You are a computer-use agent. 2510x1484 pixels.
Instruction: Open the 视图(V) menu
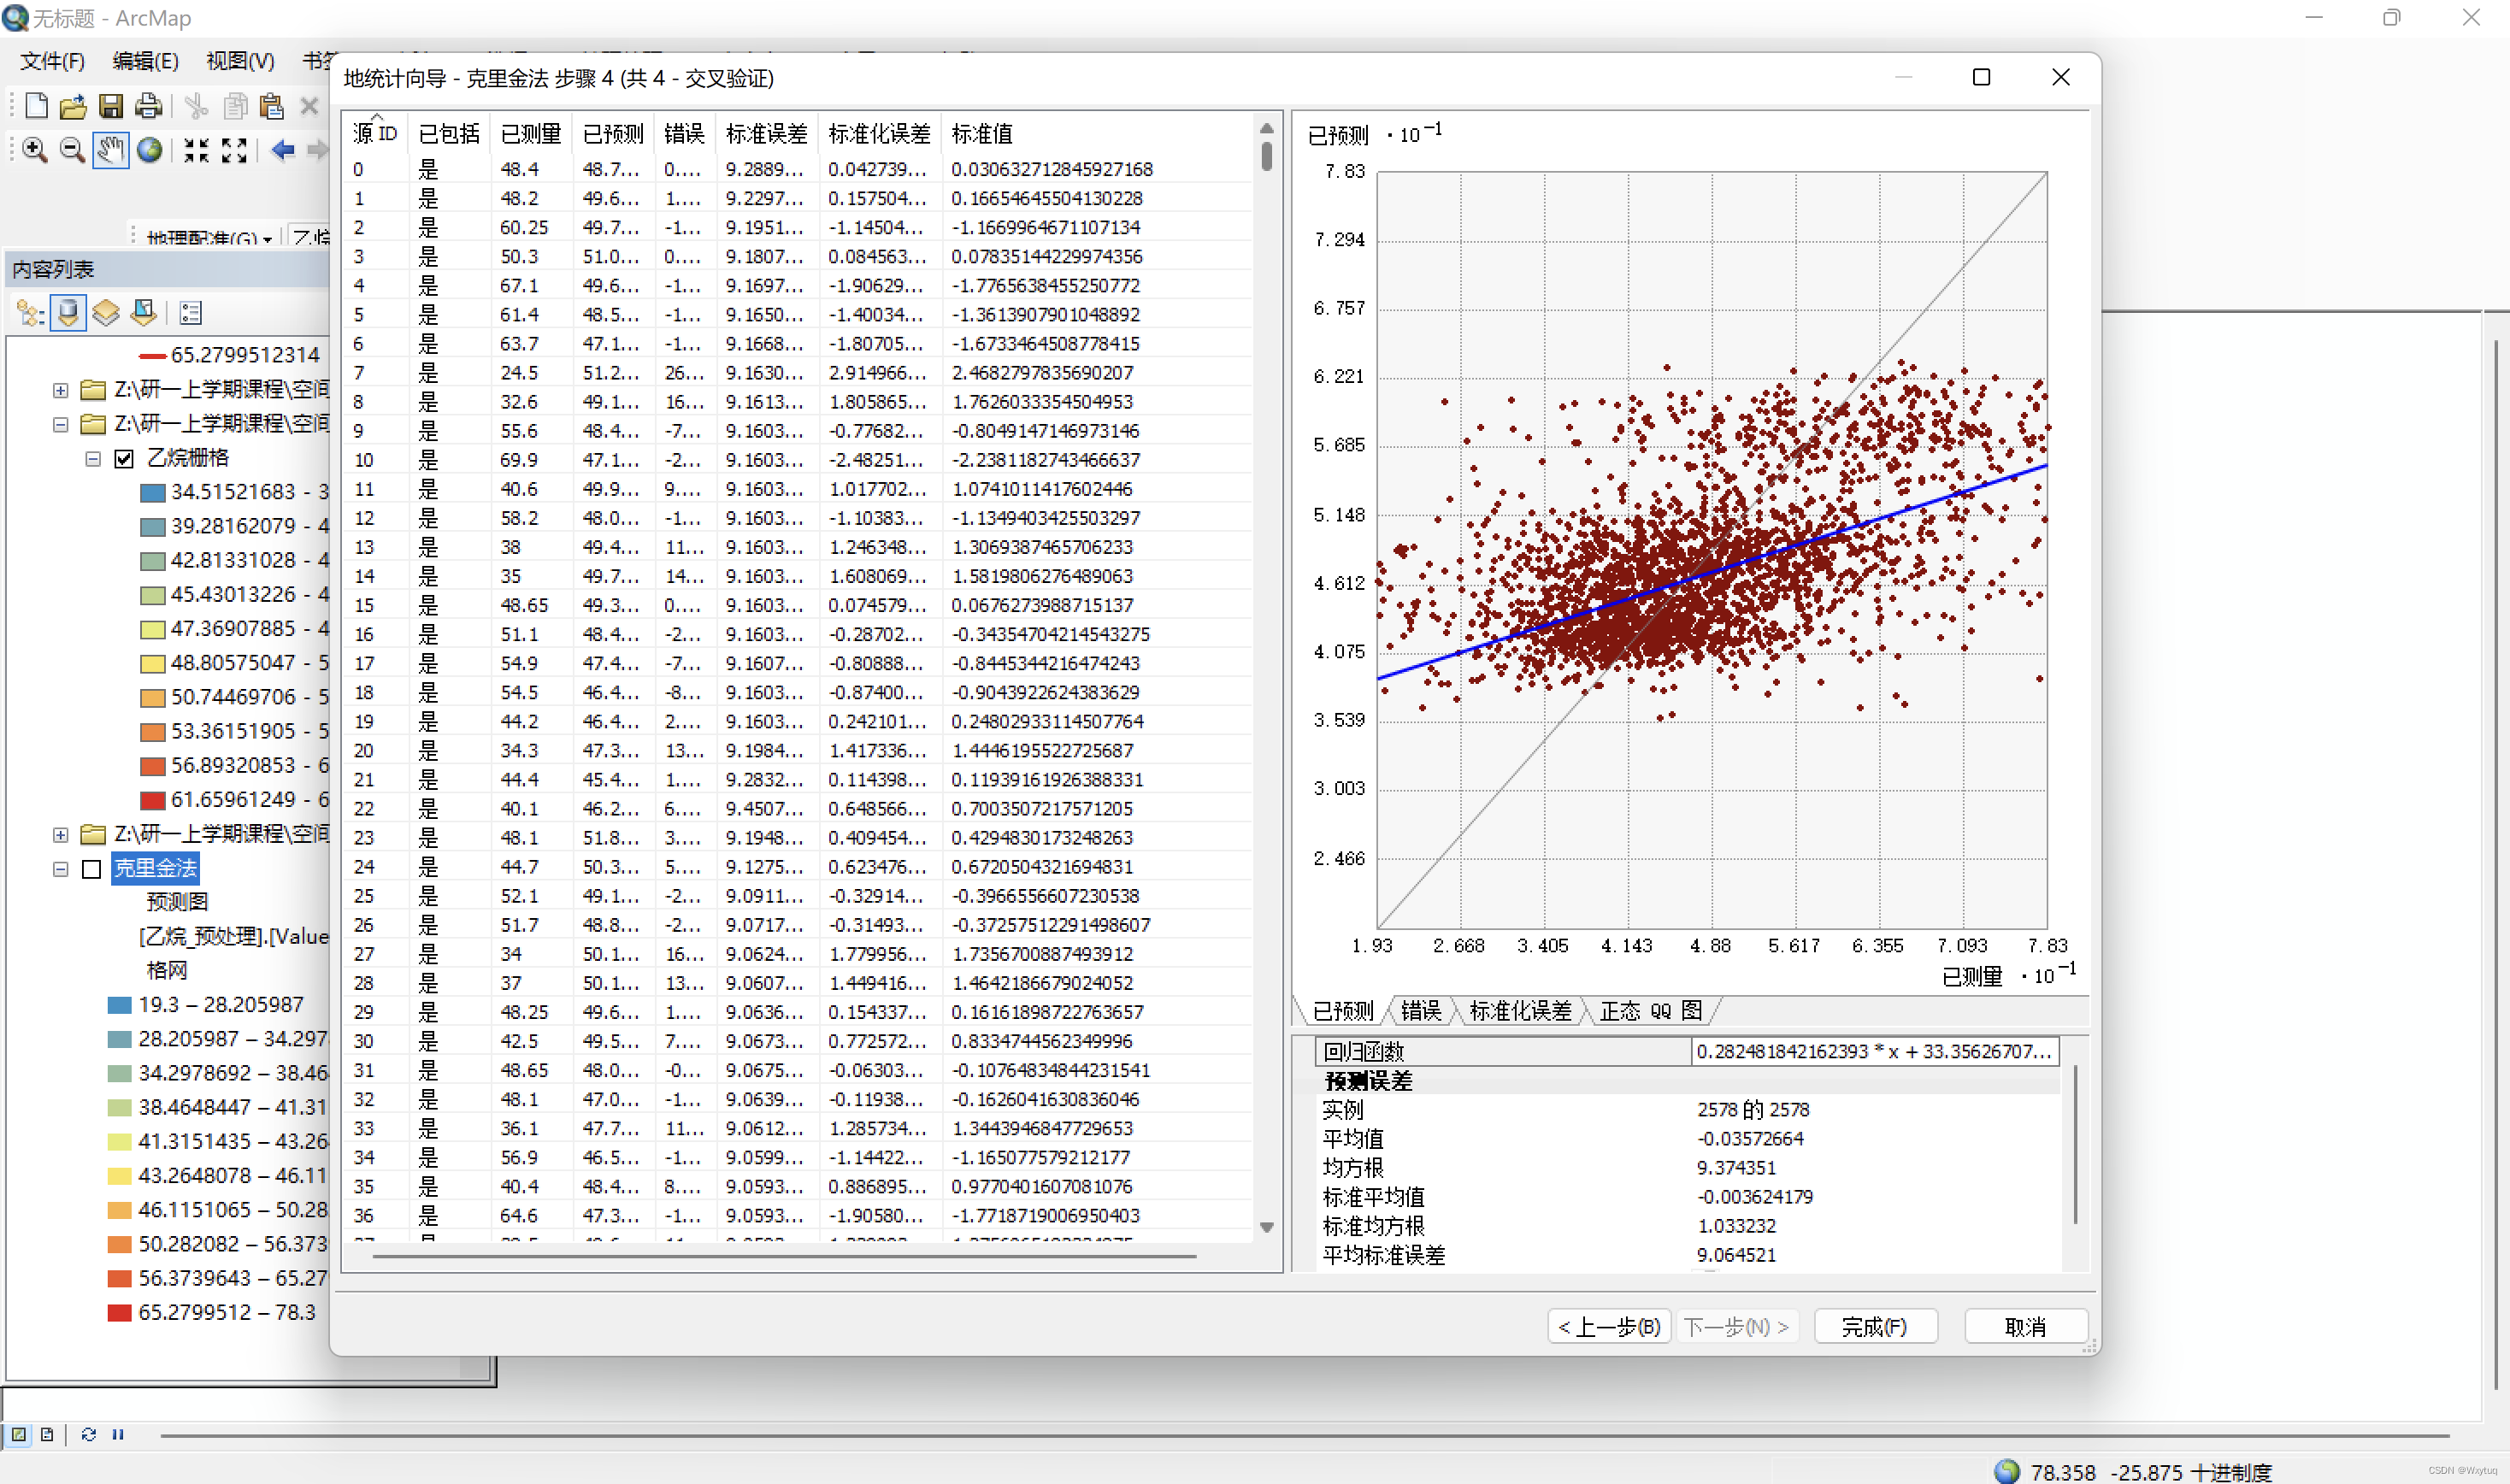click(240, 61)
